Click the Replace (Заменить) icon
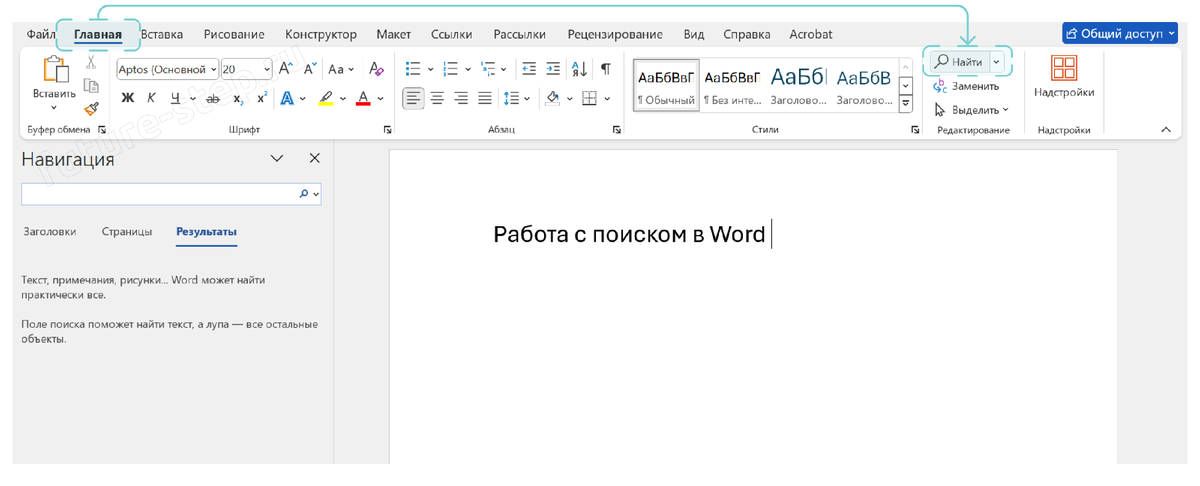The image size is (1200, 486). [x=940, y=86]
